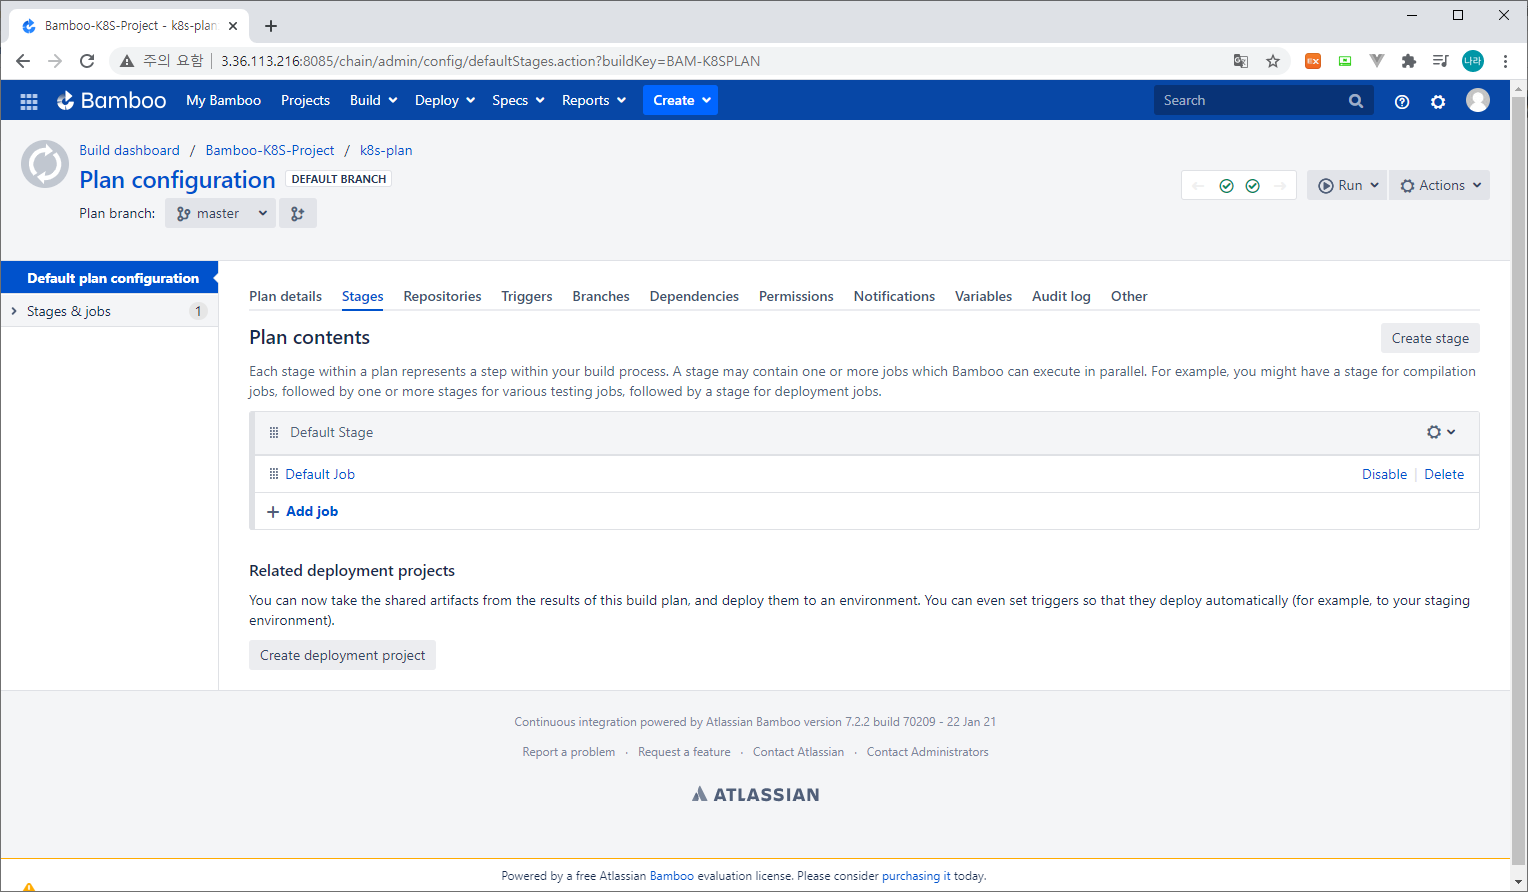
Task: Go to the next build arrow
Action: click(1280, 186)
